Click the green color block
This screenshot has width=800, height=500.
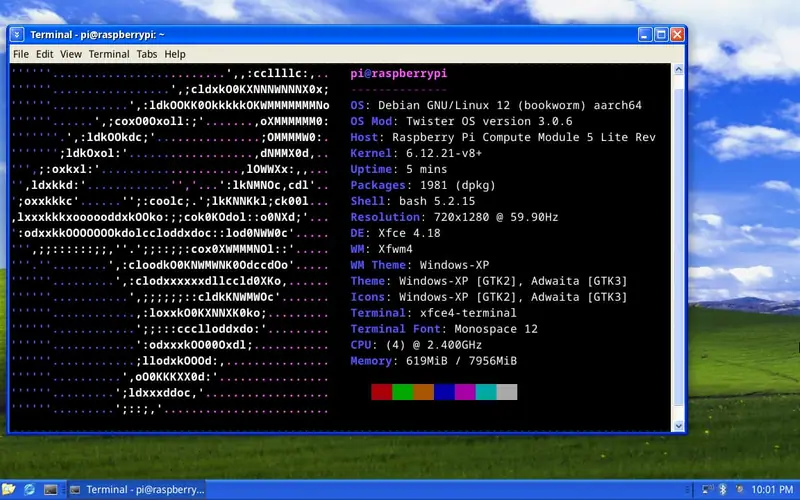(x=403, y=392)
